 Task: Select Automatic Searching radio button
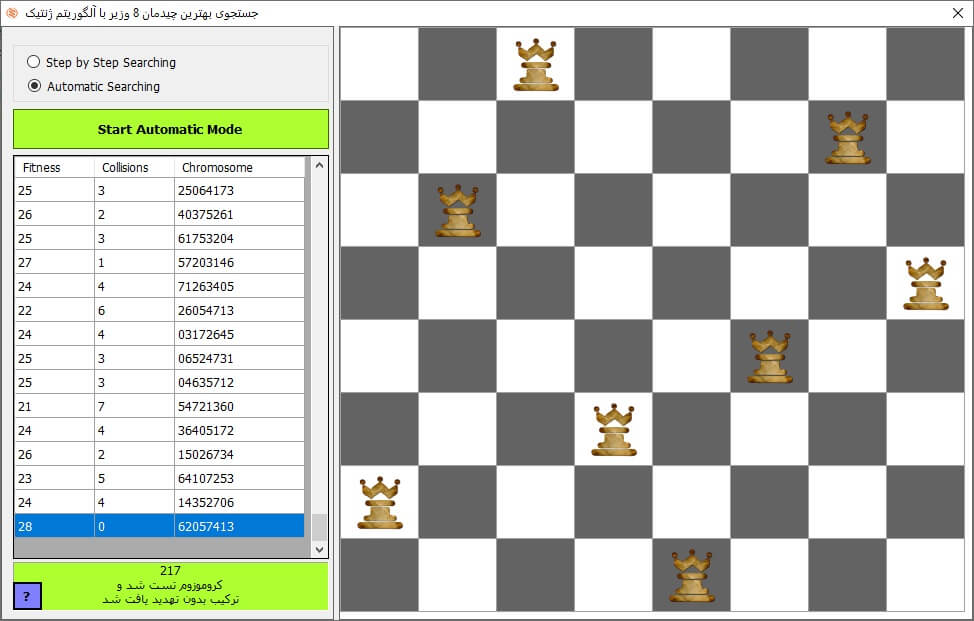click(34, 86)
